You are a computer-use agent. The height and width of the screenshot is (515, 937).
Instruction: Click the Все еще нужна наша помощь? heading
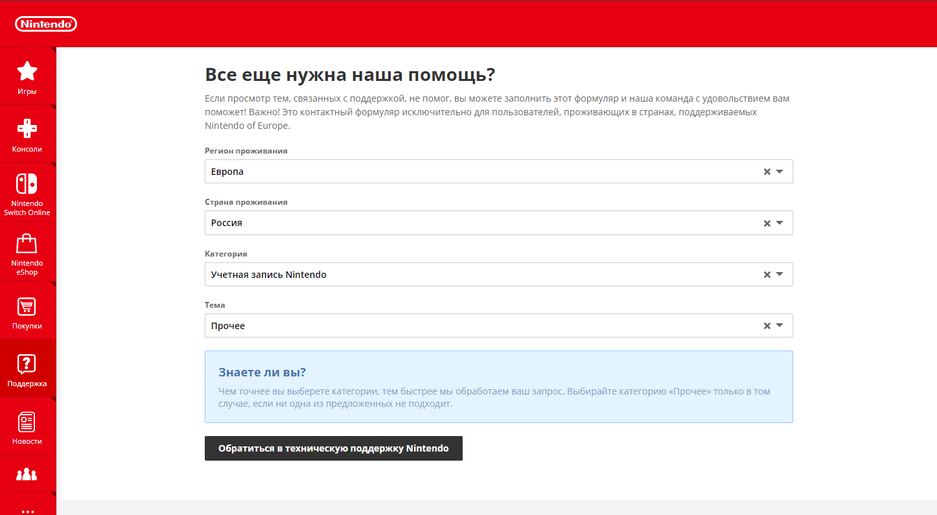pos(350,75)
